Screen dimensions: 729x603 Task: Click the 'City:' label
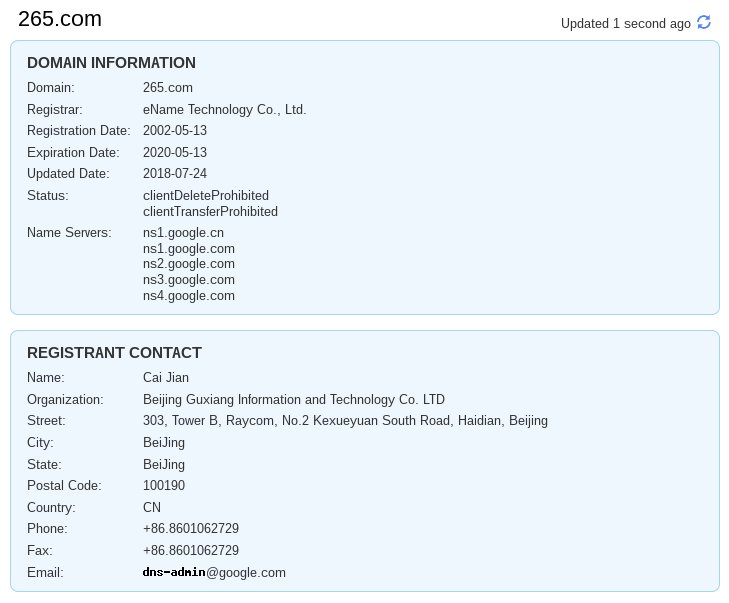(40, 442)
